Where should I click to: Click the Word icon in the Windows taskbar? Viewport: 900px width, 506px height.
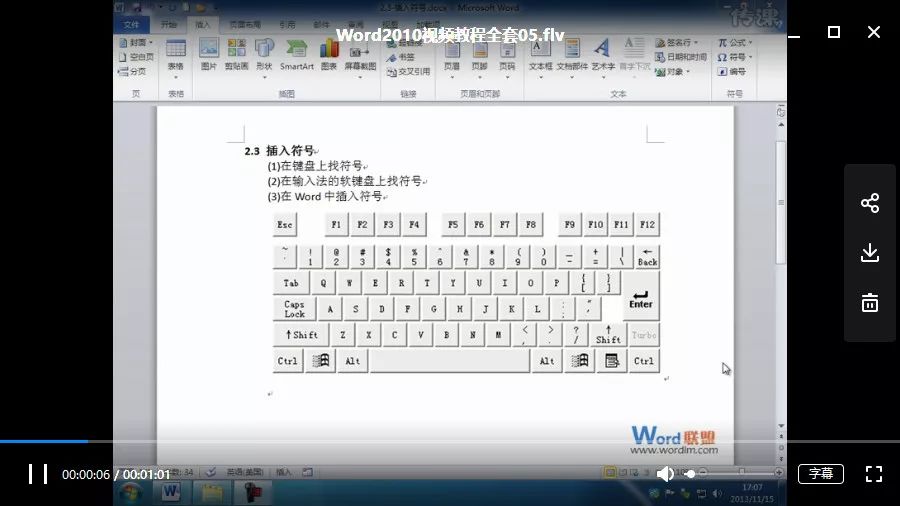(x=170, y=492)
